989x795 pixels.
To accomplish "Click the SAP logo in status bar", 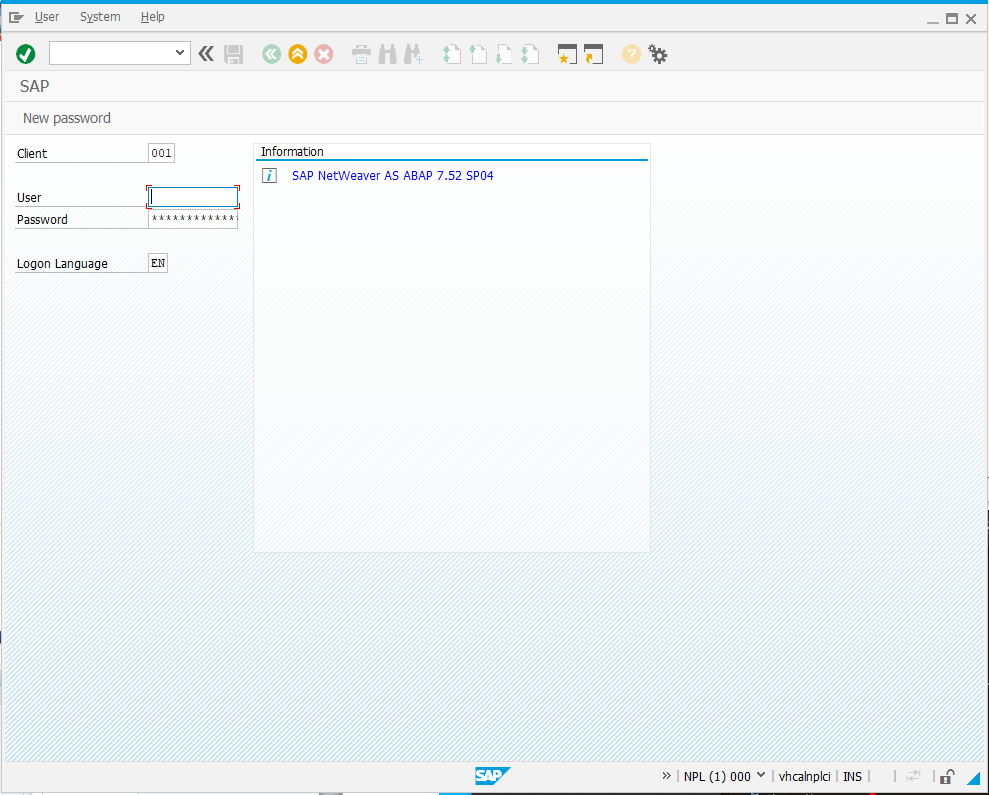I will (x=491, y=776).
